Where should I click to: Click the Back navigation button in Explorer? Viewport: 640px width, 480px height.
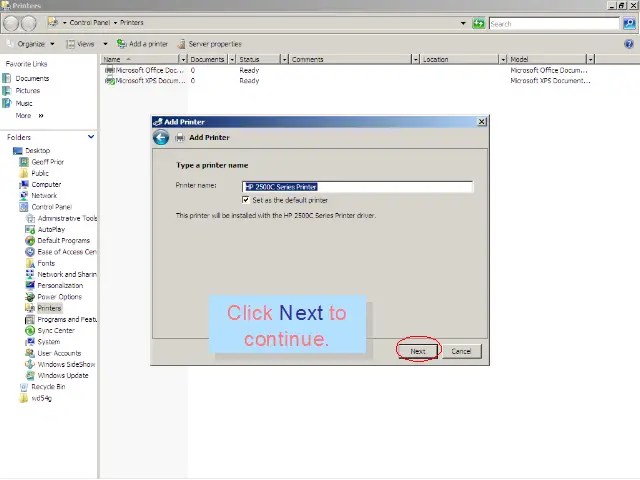point(11,23)
